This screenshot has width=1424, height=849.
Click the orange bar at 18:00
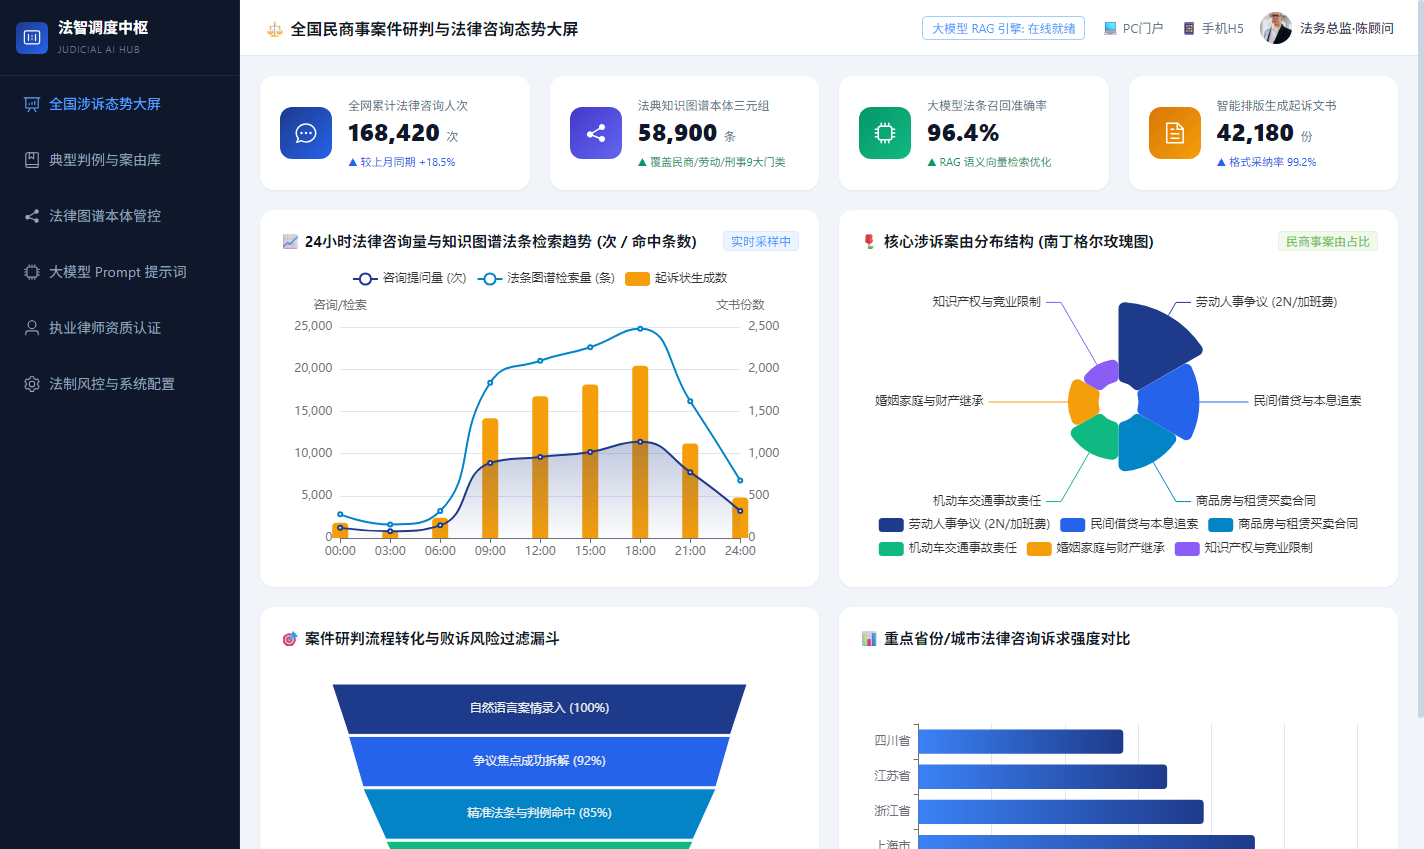[x=640, y=453]
